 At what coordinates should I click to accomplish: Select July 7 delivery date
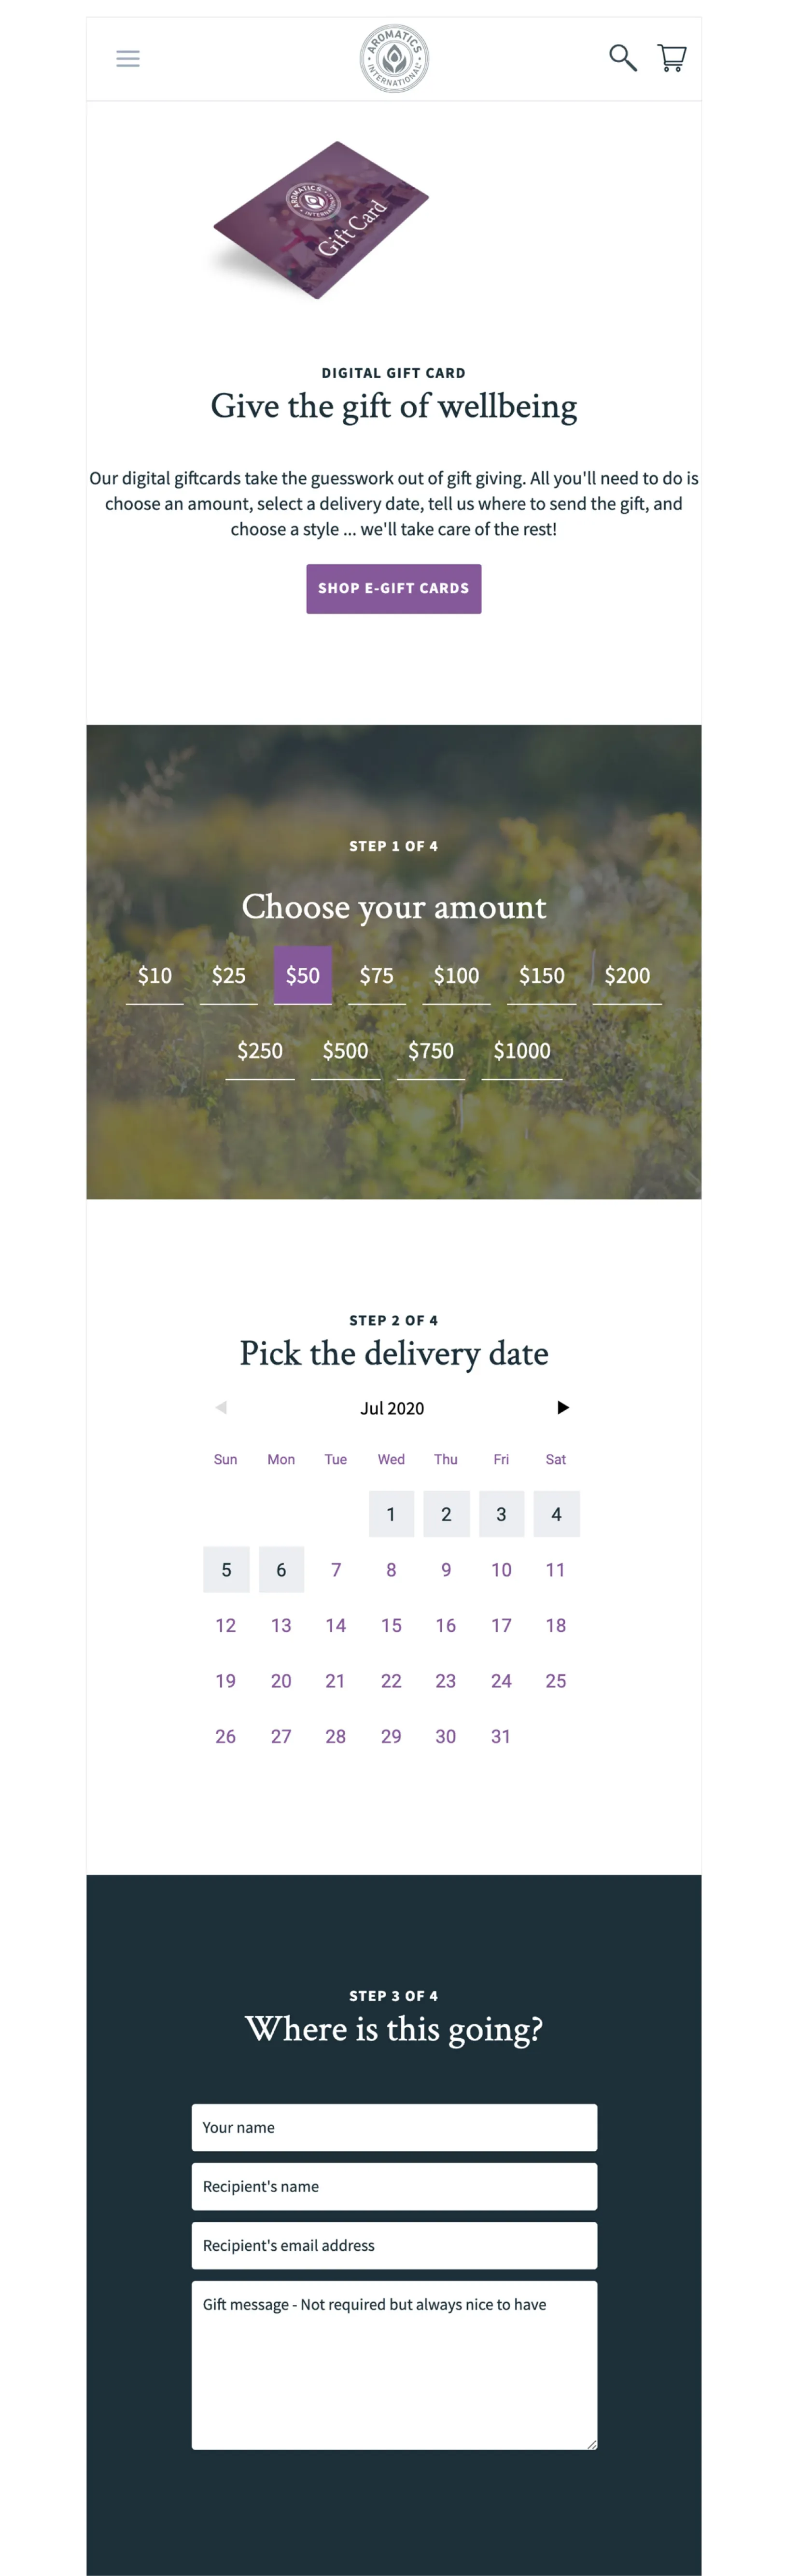[x=336, y=1570]
